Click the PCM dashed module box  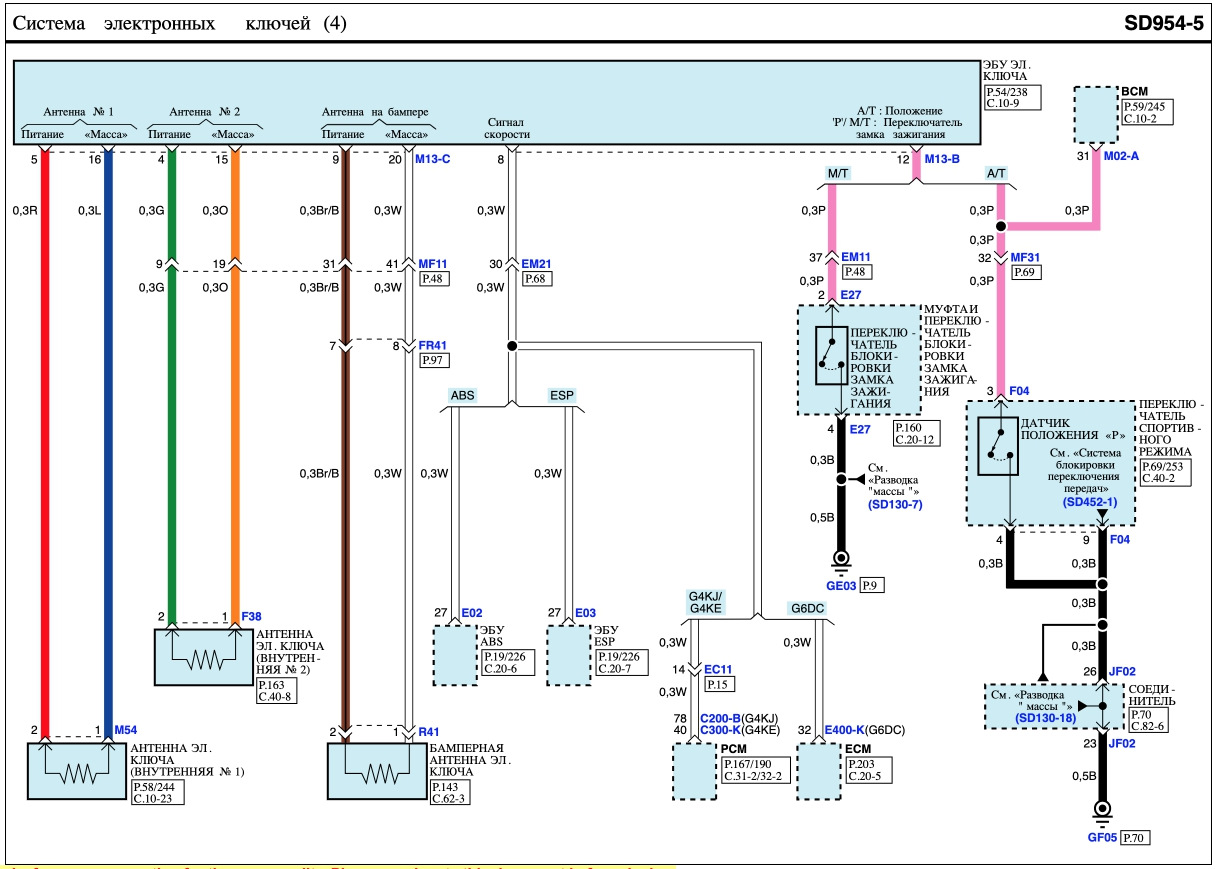click(x=695, y=771)
